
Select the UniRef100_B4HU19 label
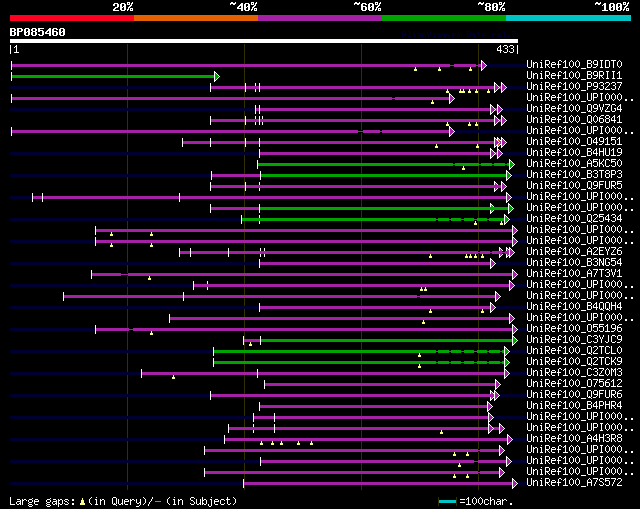click(574, 152)
